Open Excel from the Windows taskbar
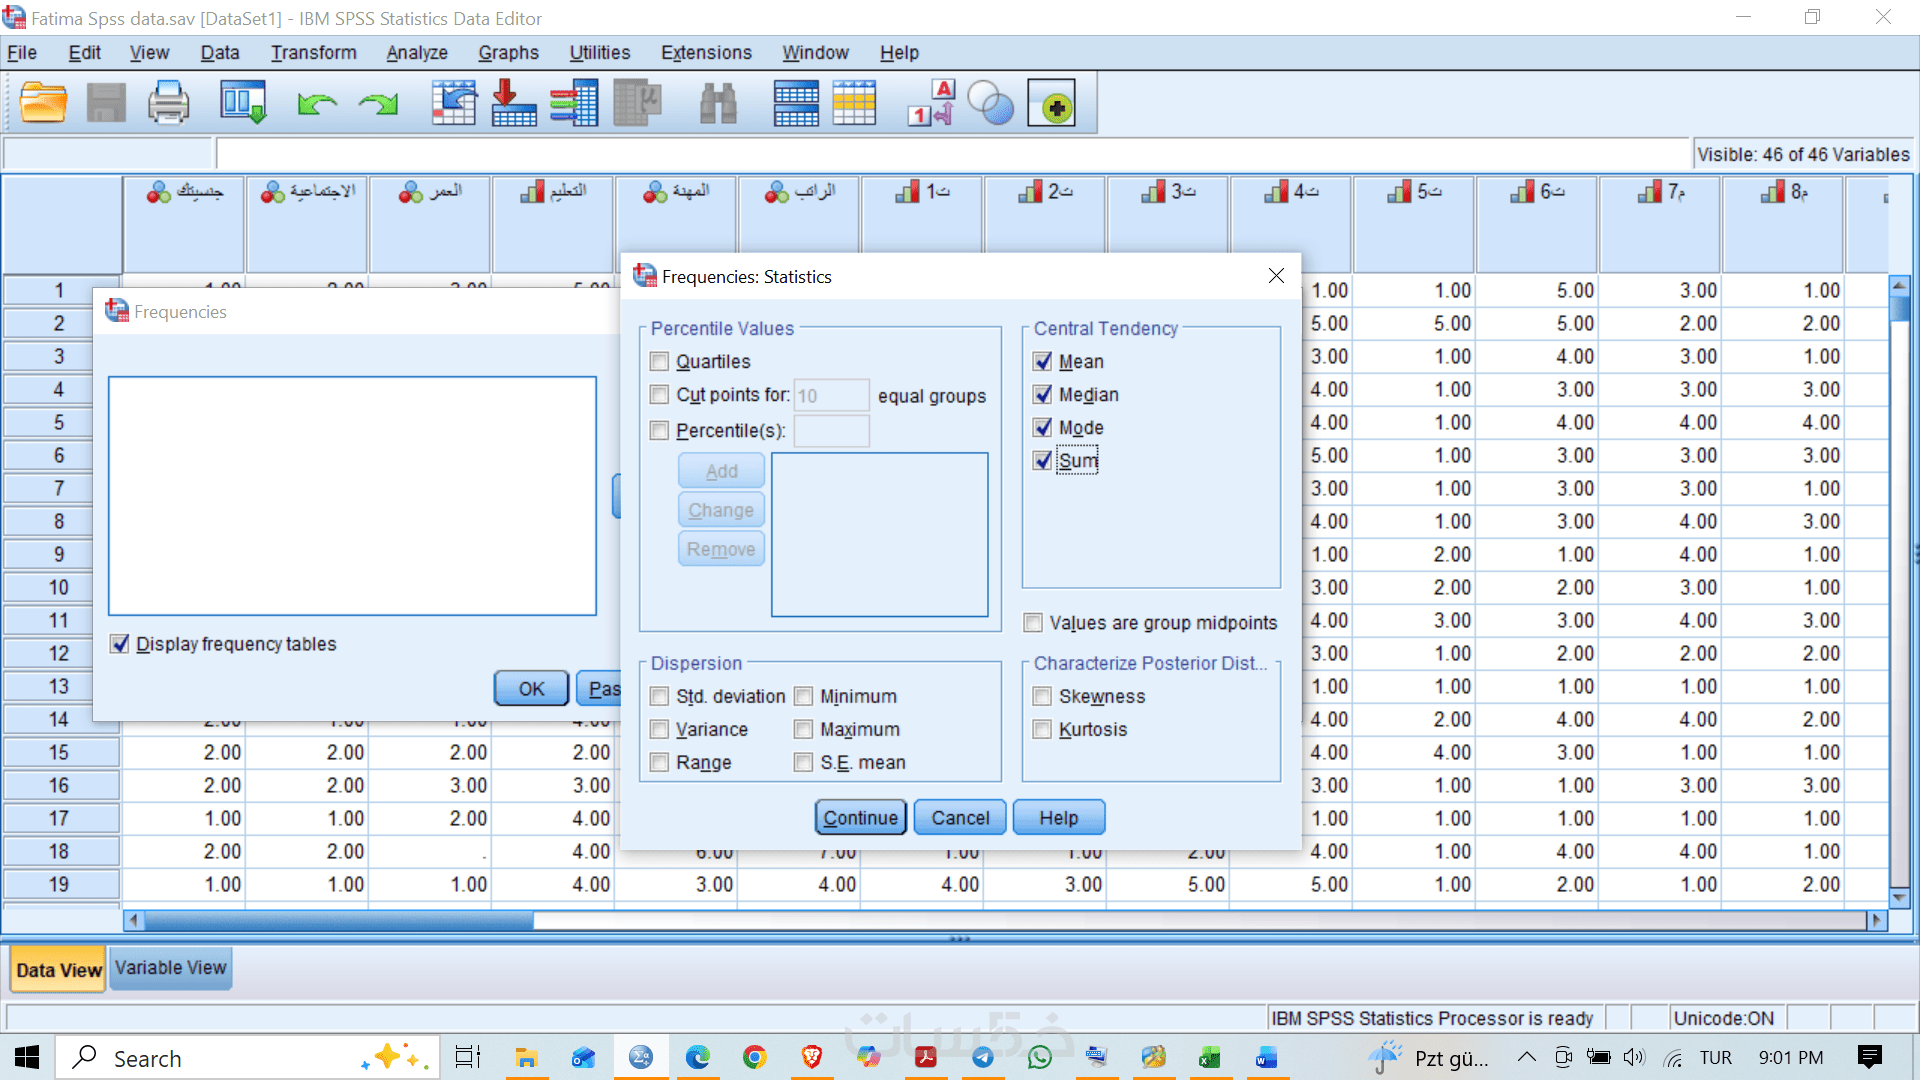The width and height of the screenshot is (1920, 1080). point(1210,1057)
